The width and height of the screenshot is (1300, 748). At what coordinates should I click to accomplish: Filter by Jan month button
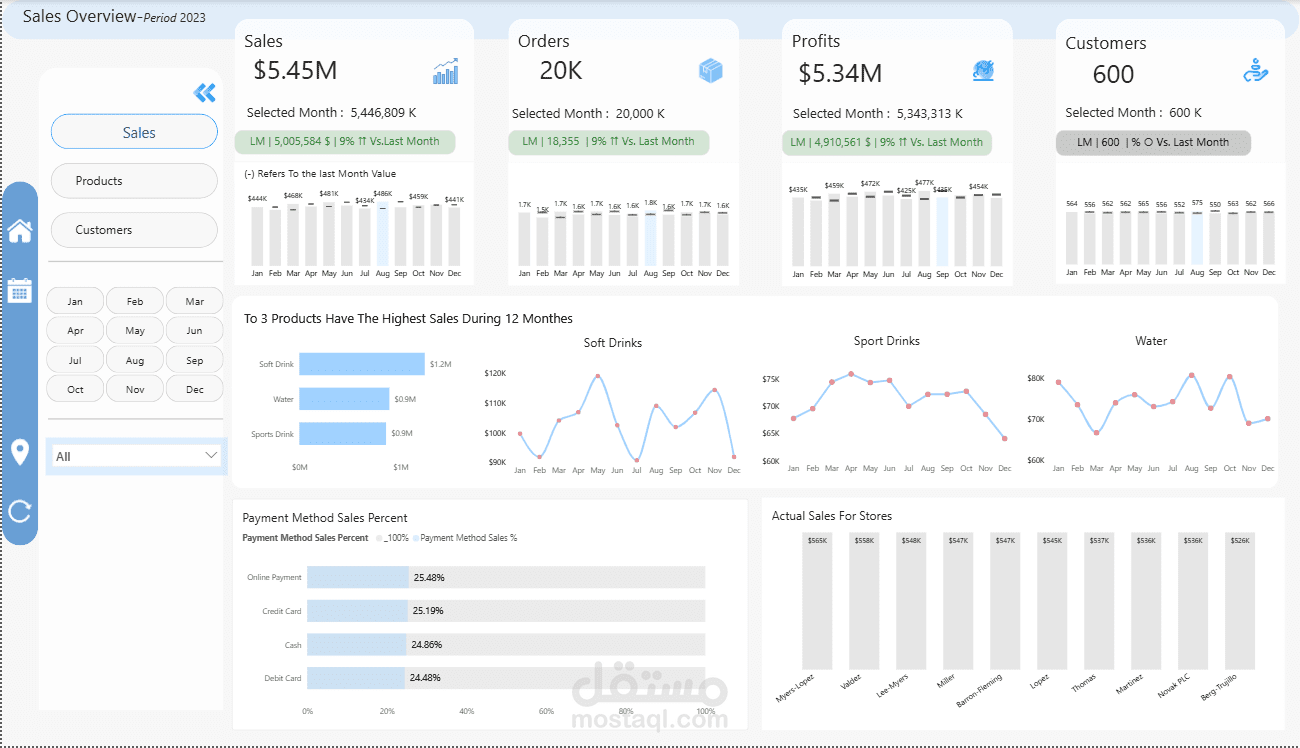pos(75,301)
